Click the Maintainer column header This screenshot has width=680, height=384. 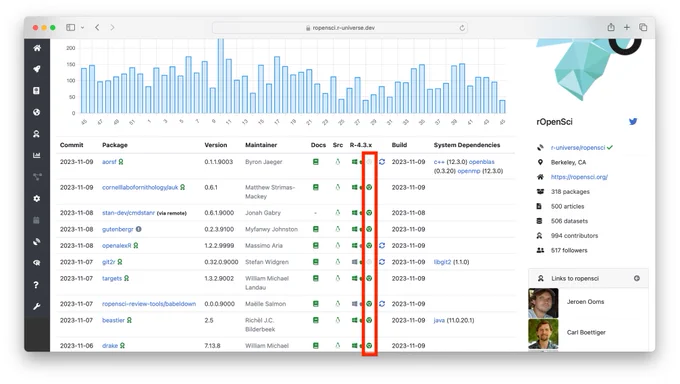point(261,145)
